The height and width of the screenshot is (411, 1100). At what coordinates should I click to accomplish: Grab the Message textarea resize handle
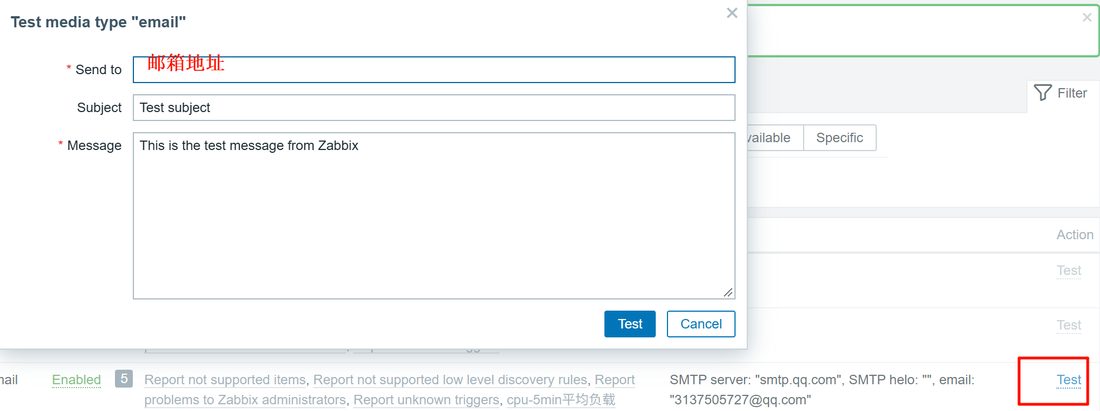click(x=728, y=292)
